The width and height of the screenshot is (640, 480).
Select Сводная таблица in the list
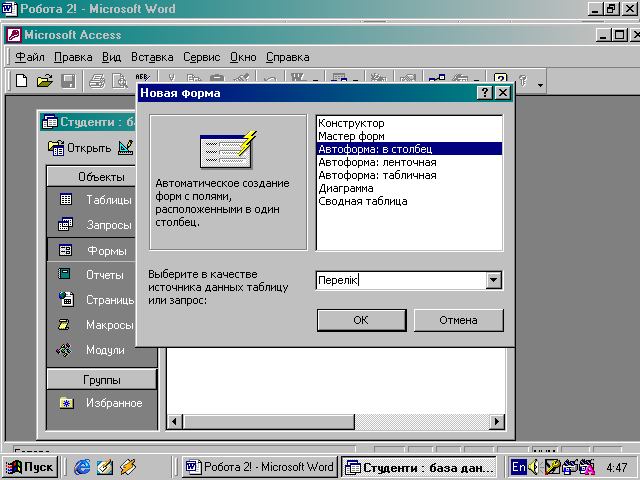[x=409, y=201]
